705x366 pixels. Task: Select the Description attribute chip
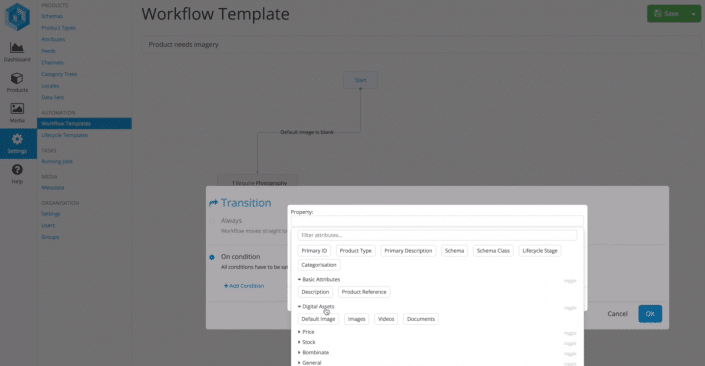coord(315,292)
